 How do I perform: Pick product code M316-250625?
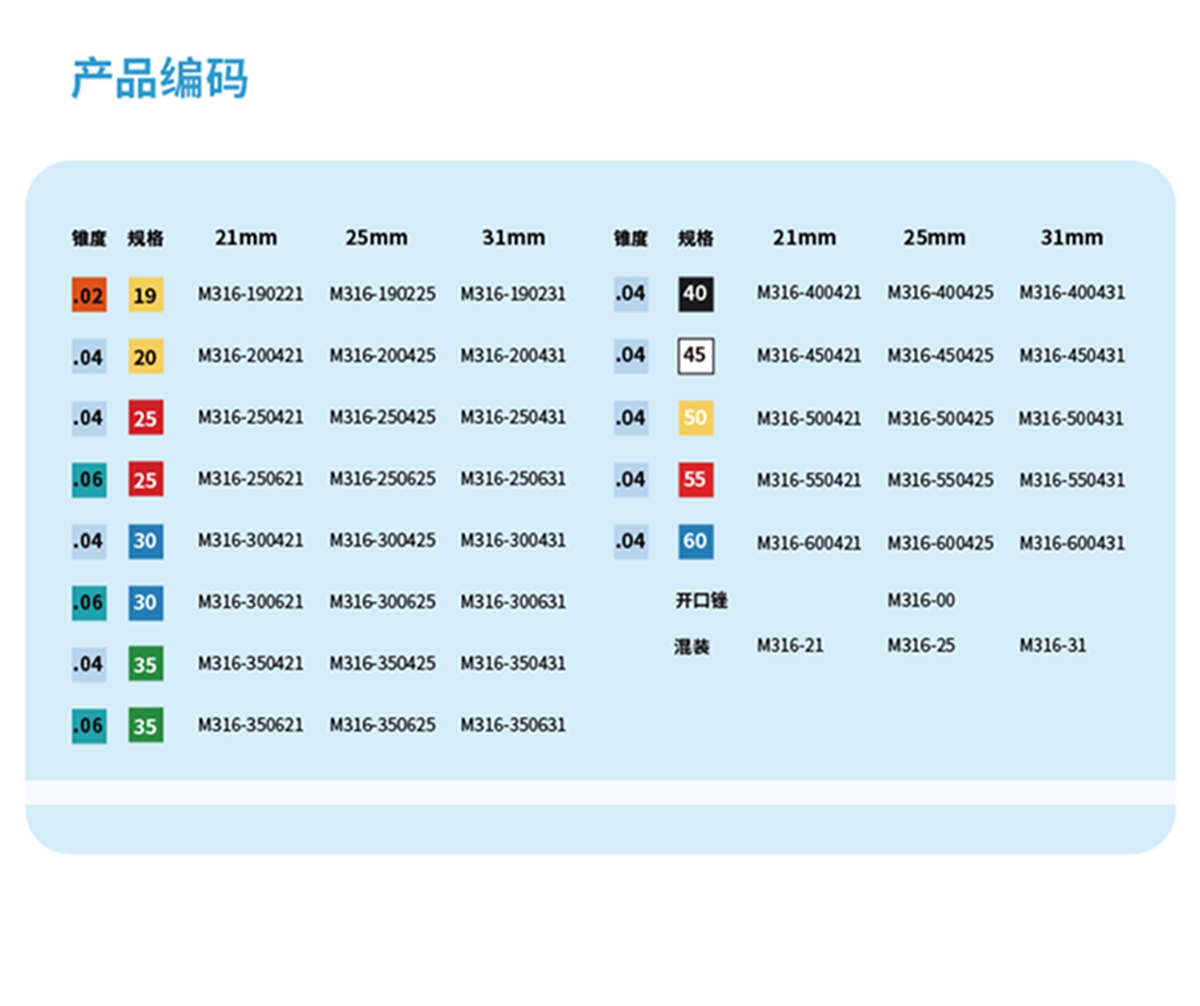tap(382, 479)
